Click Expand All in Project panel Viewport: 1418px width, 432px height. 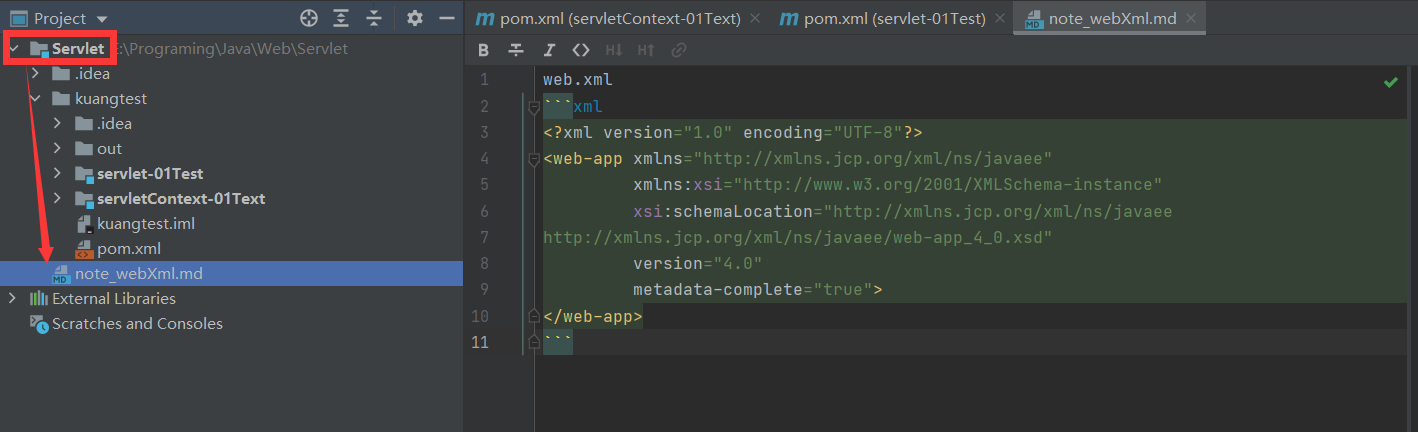341,18
